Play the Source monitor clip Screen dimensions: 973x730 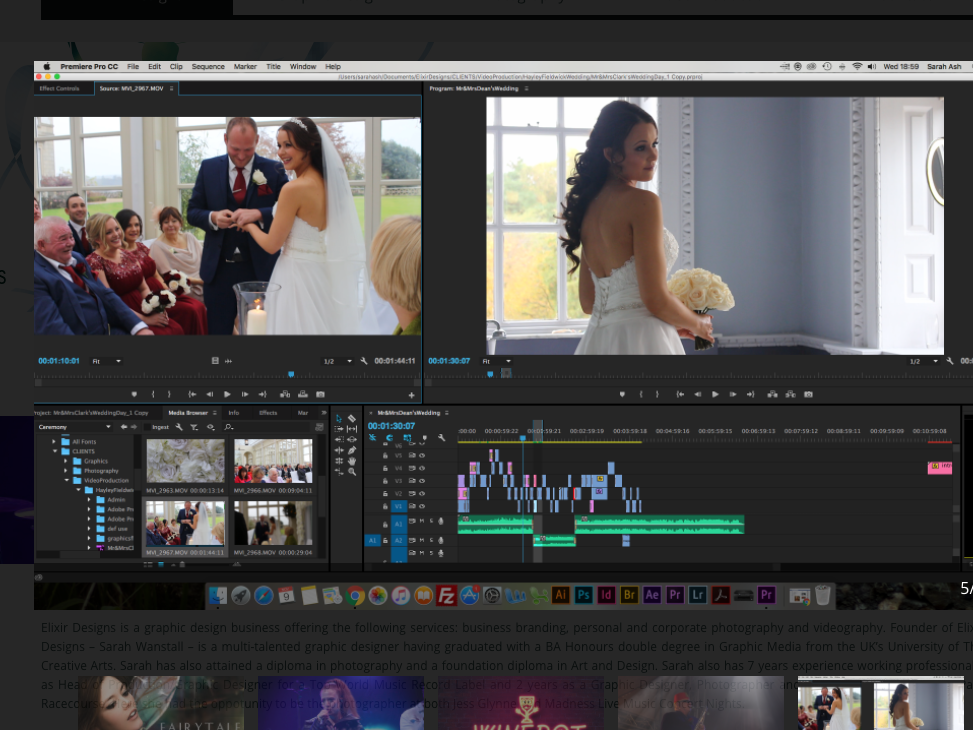click(x=227, y=394)
